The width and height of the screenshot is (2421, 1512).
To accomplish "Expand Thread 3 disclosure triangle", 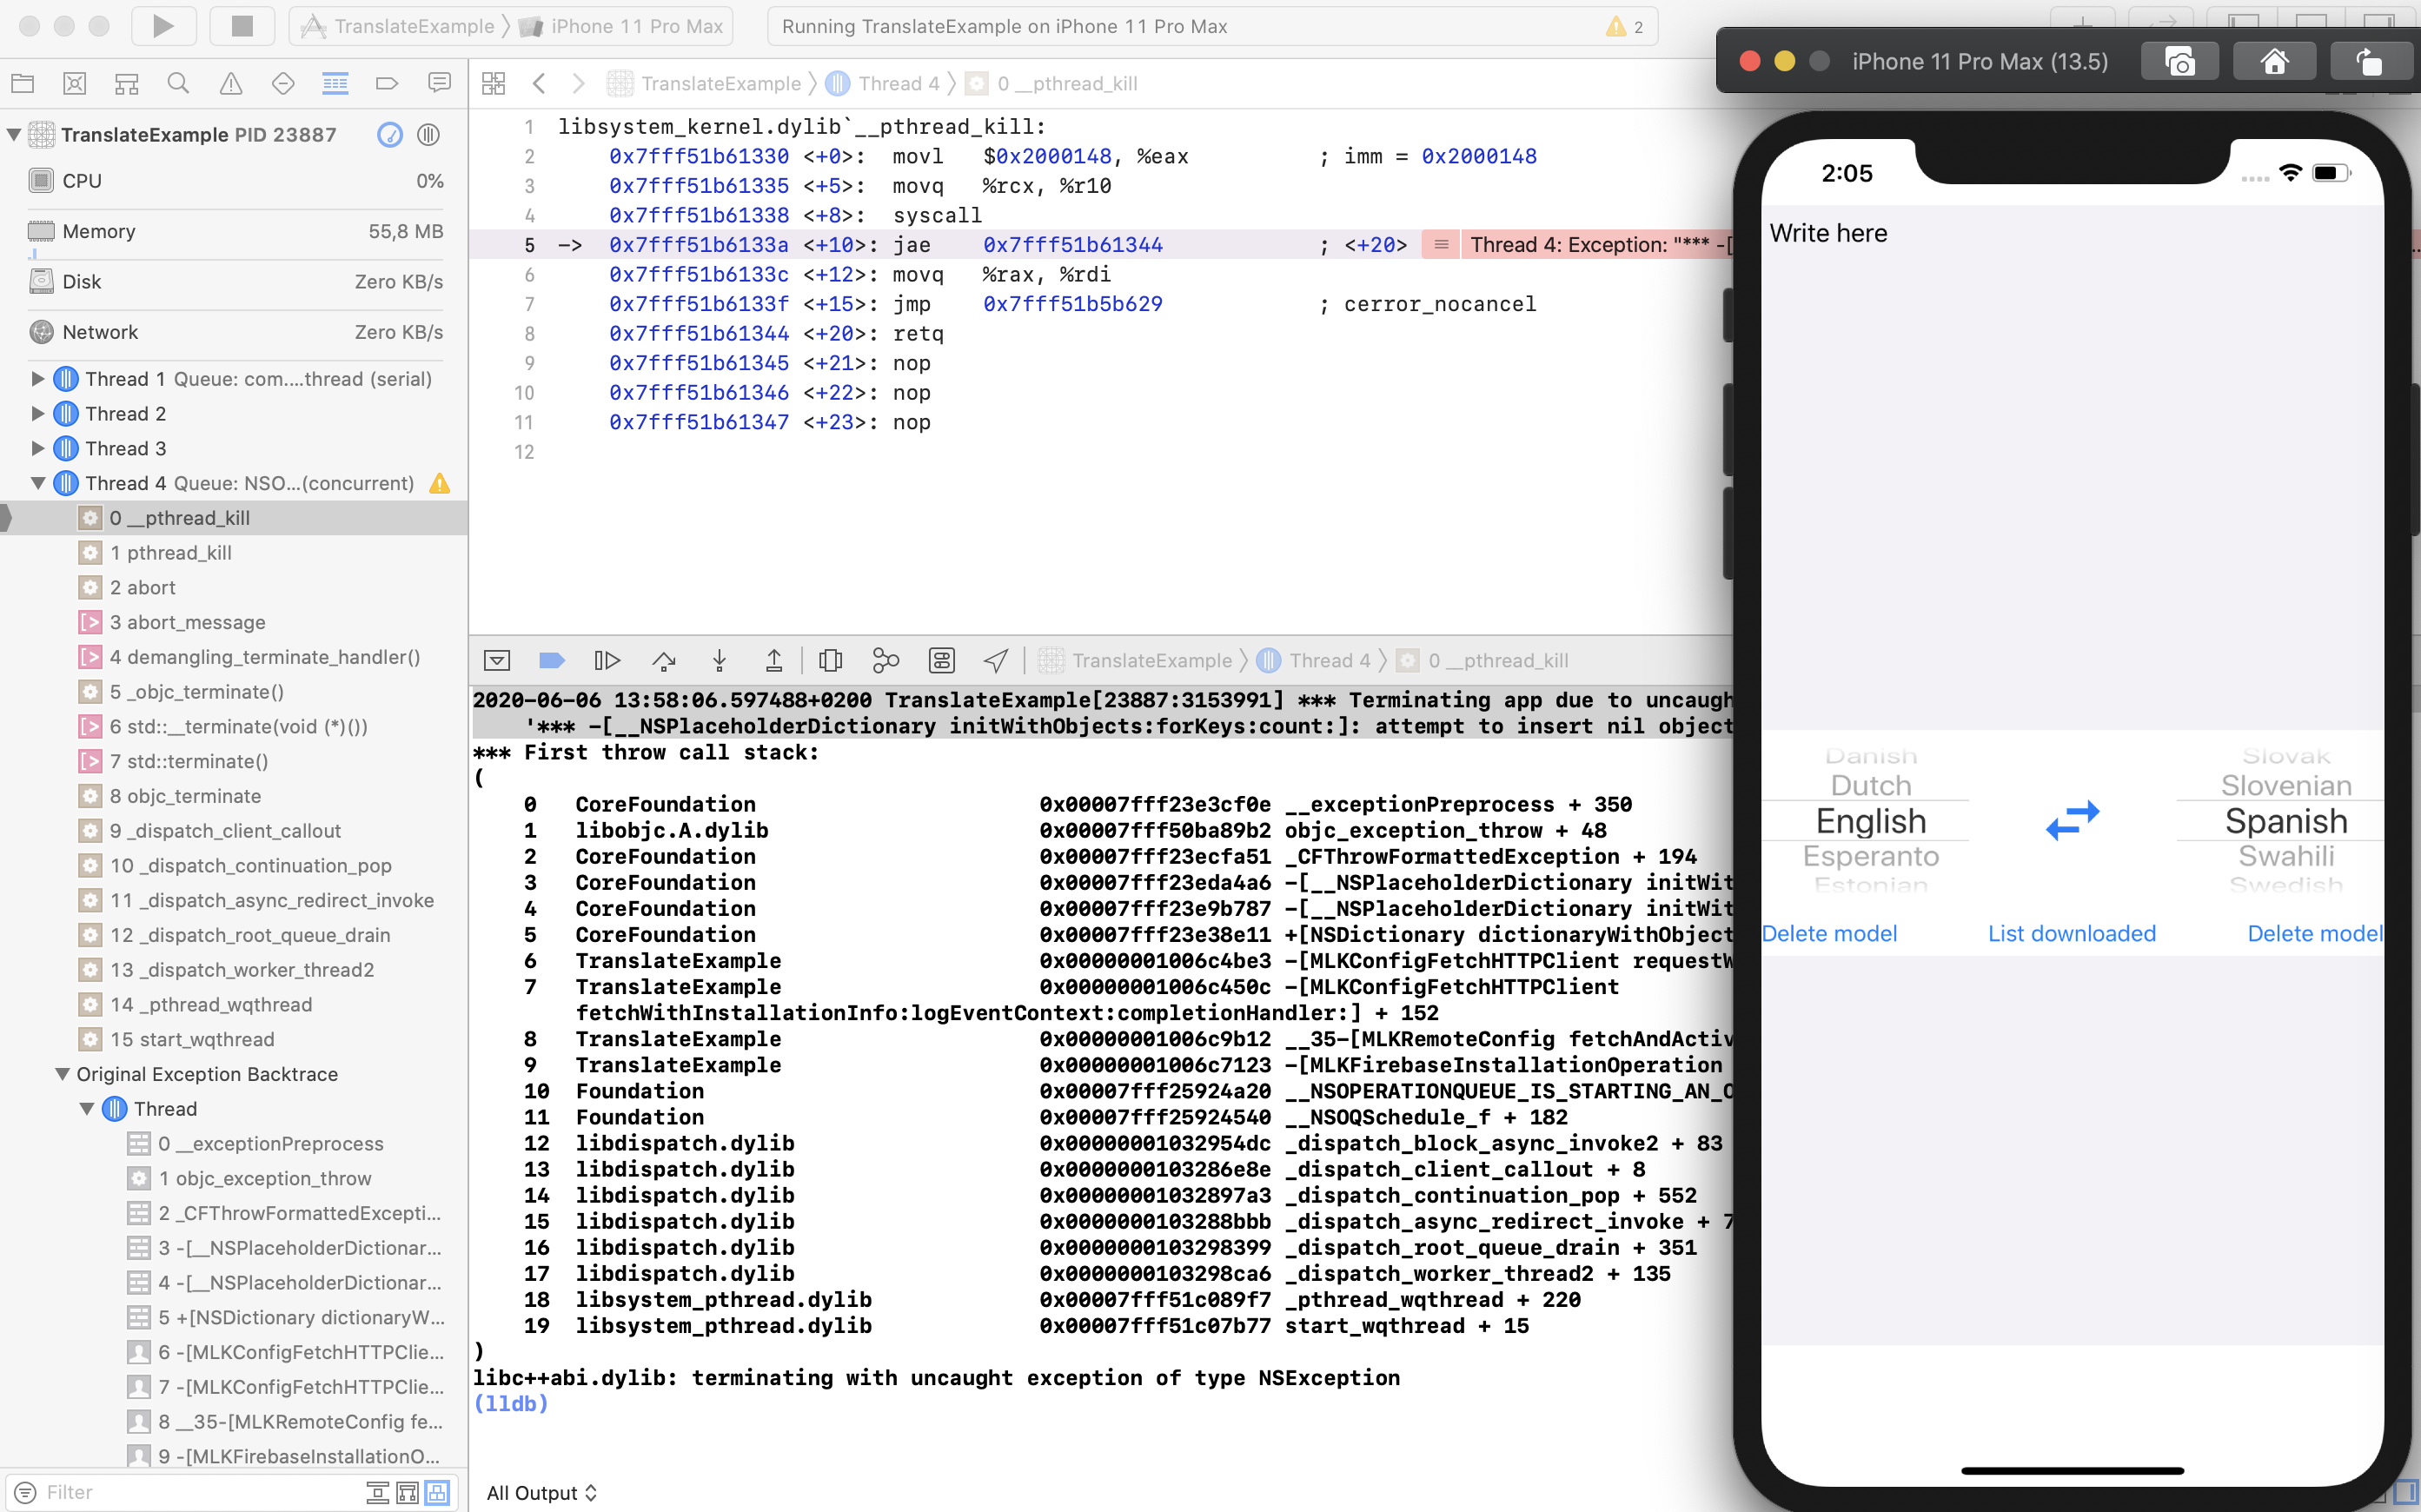I will (37, 448).
